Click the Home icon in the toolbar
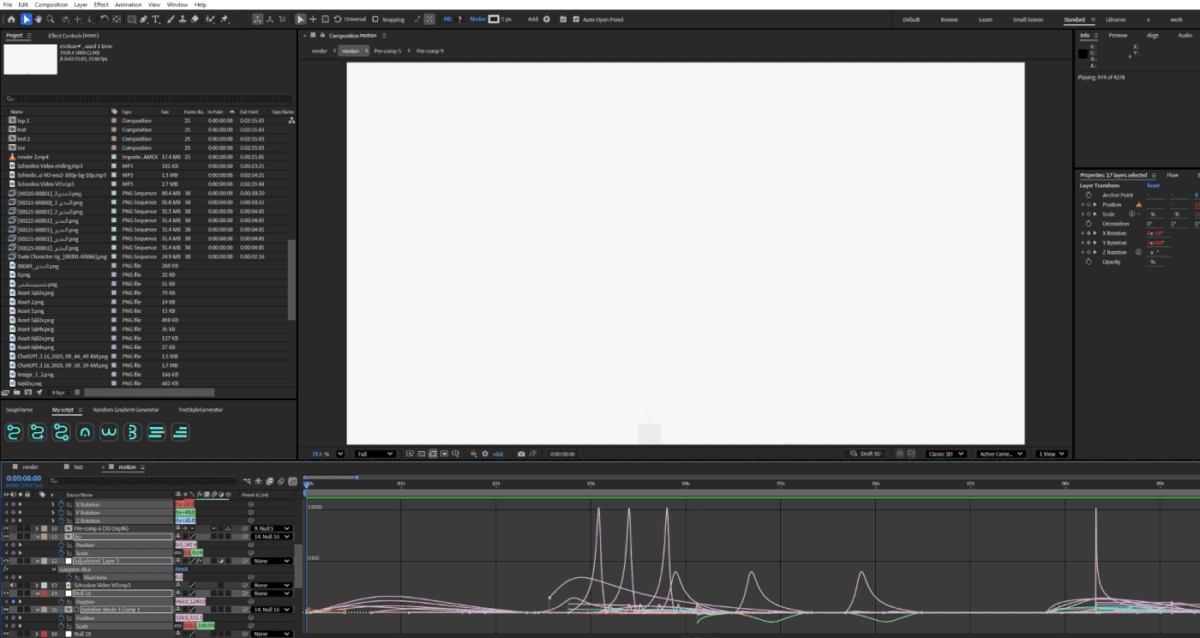 [x=11, y=19]
